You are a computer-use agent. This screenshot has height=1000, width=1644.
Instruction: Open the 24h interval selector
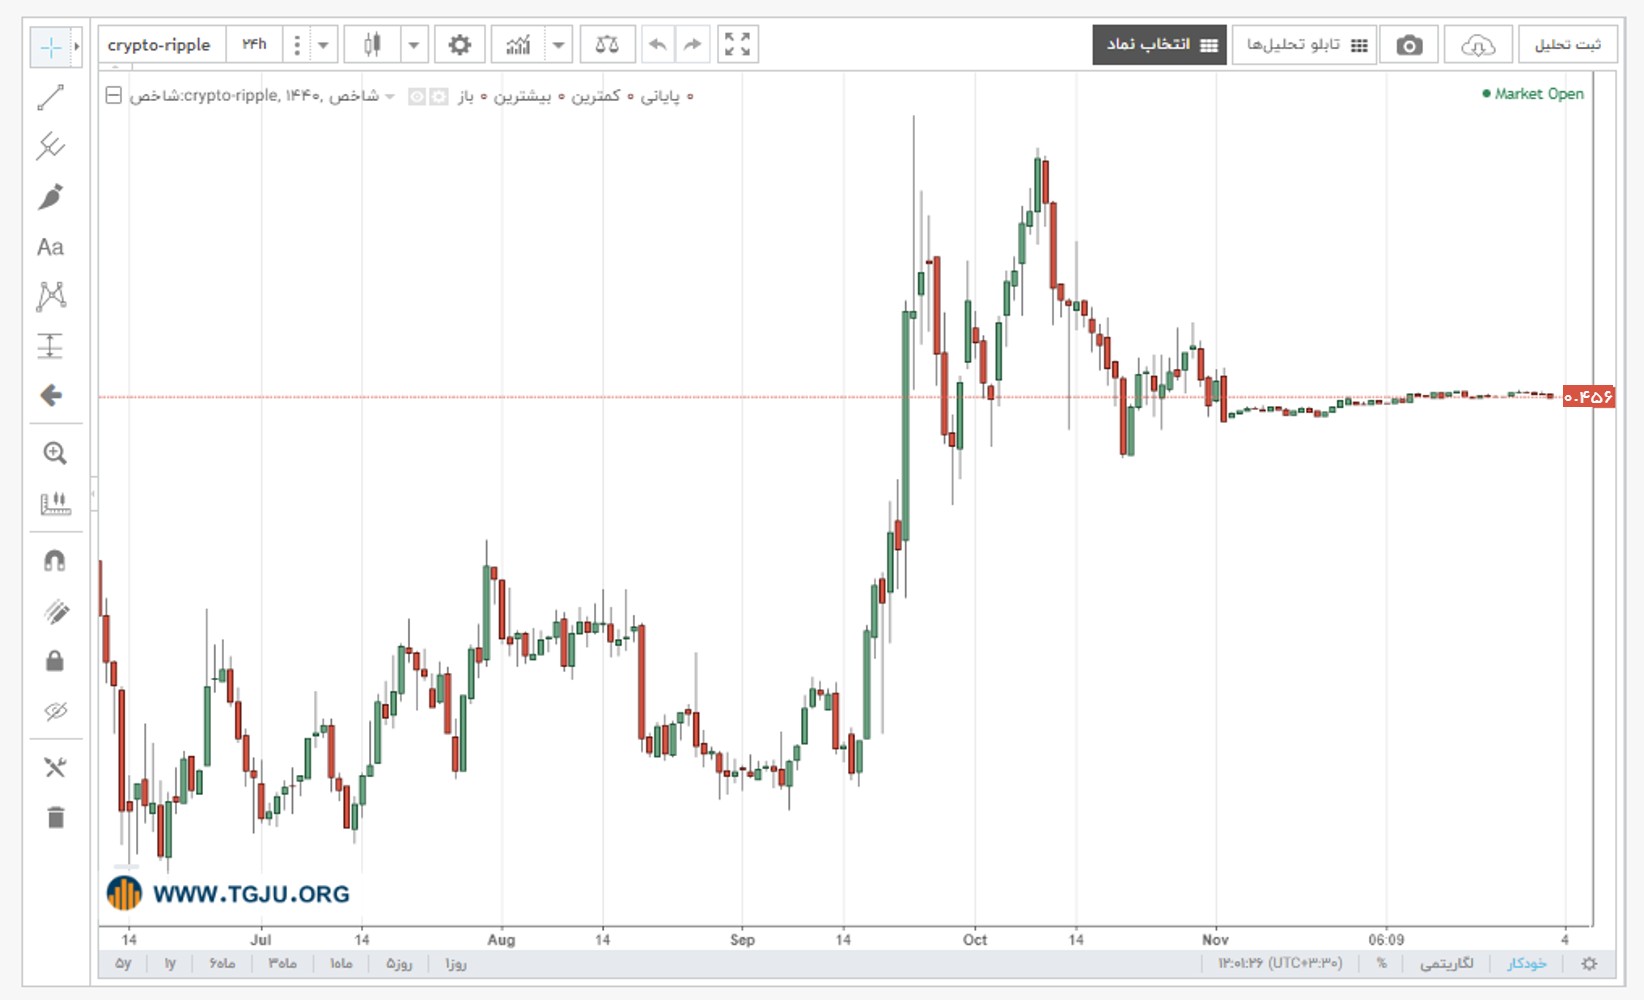click(x=255, y=45)
